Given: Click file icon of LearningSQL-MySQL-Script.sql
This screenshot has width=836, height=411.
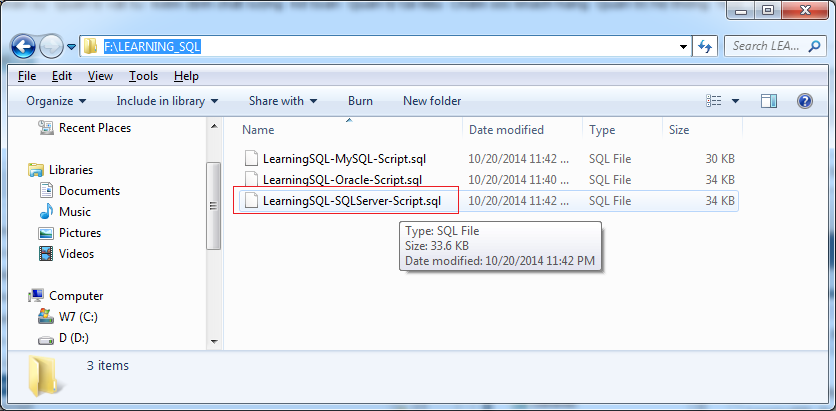Looking at the screenshot, I should pos(251,159).
